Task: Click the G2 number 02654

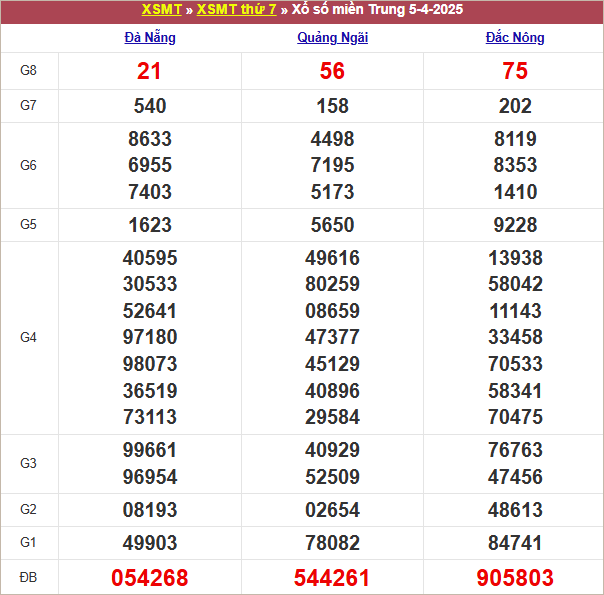Action: click(x=332, y=510)
